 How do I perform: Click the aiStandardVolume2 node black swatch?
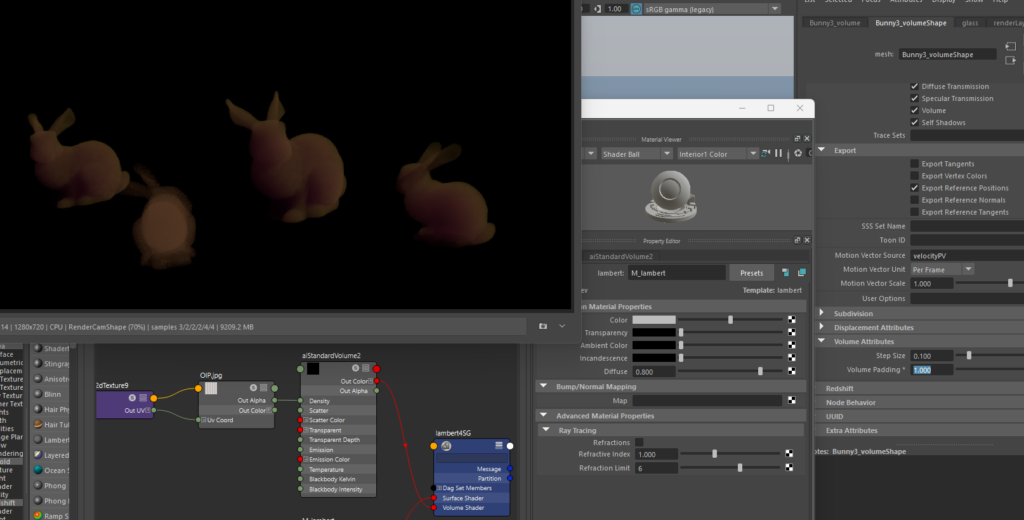pyautogui.click(x=313, y=368)
